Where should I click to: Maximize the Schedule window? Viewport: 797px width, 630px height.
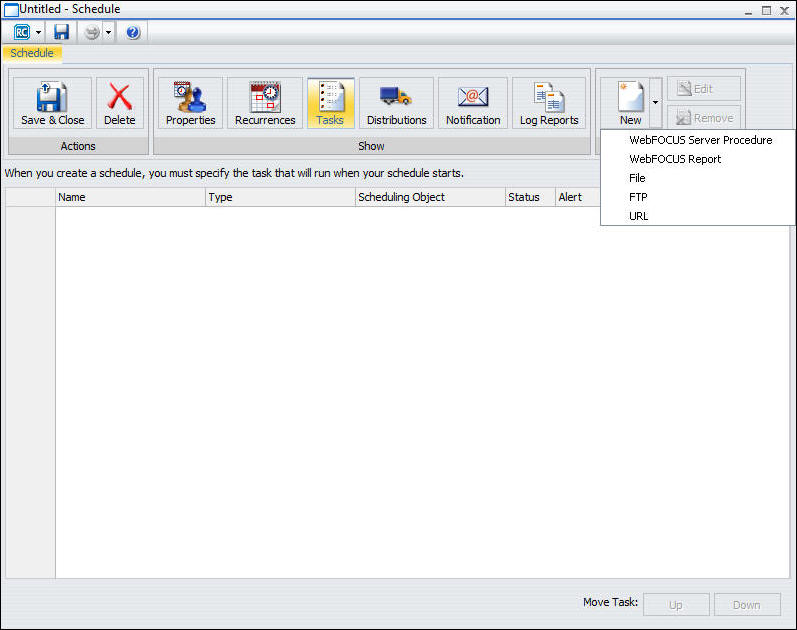click(767, 11)
